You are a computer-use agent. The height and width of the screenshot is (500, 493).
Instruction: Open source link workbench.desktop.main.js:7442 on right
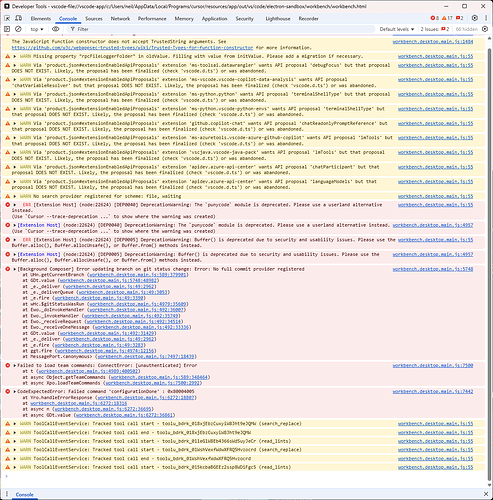click(433, 391)
